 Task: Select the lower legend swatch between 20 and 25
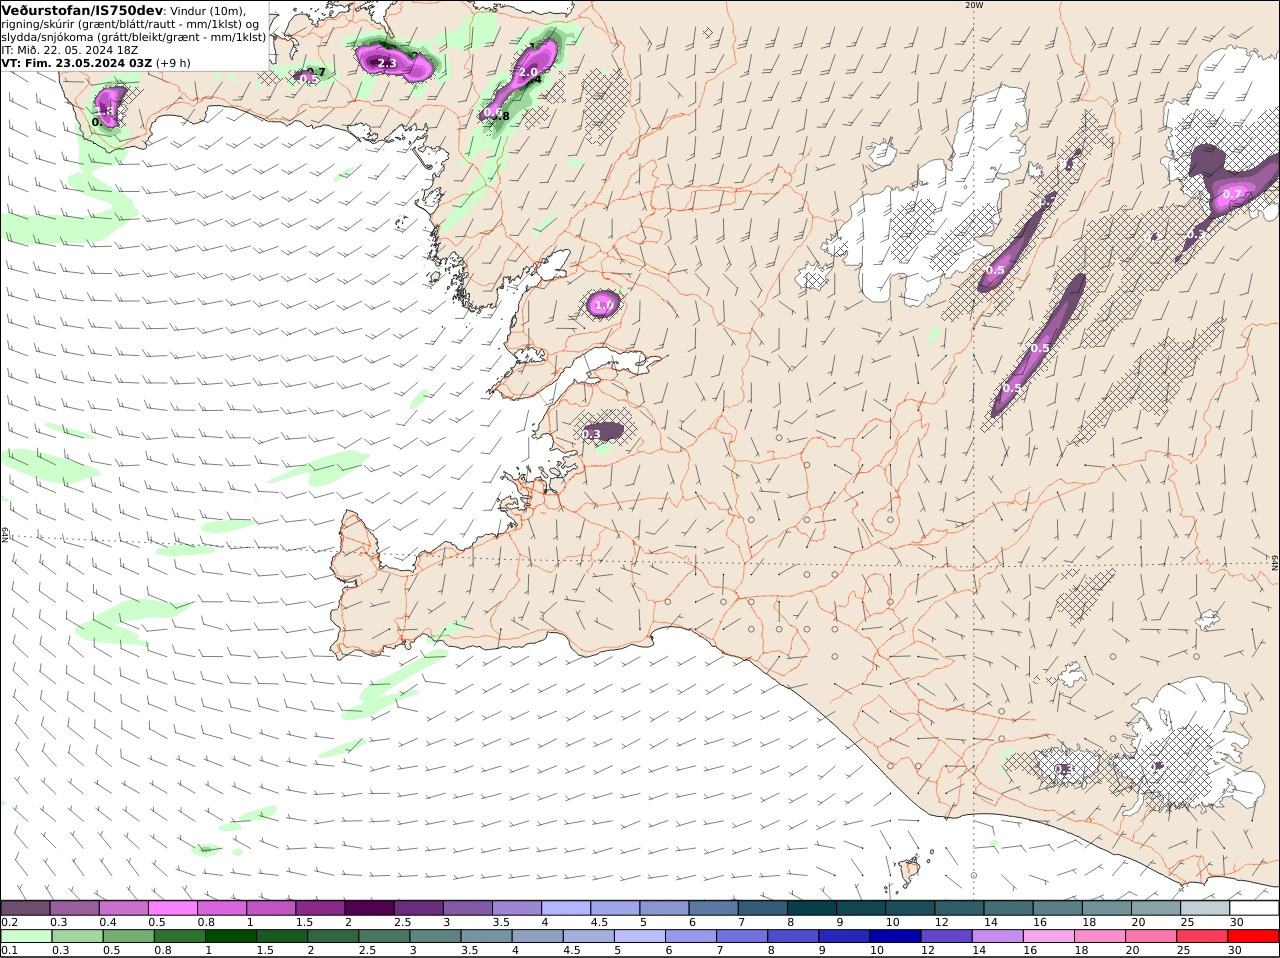pos(1150,937)
